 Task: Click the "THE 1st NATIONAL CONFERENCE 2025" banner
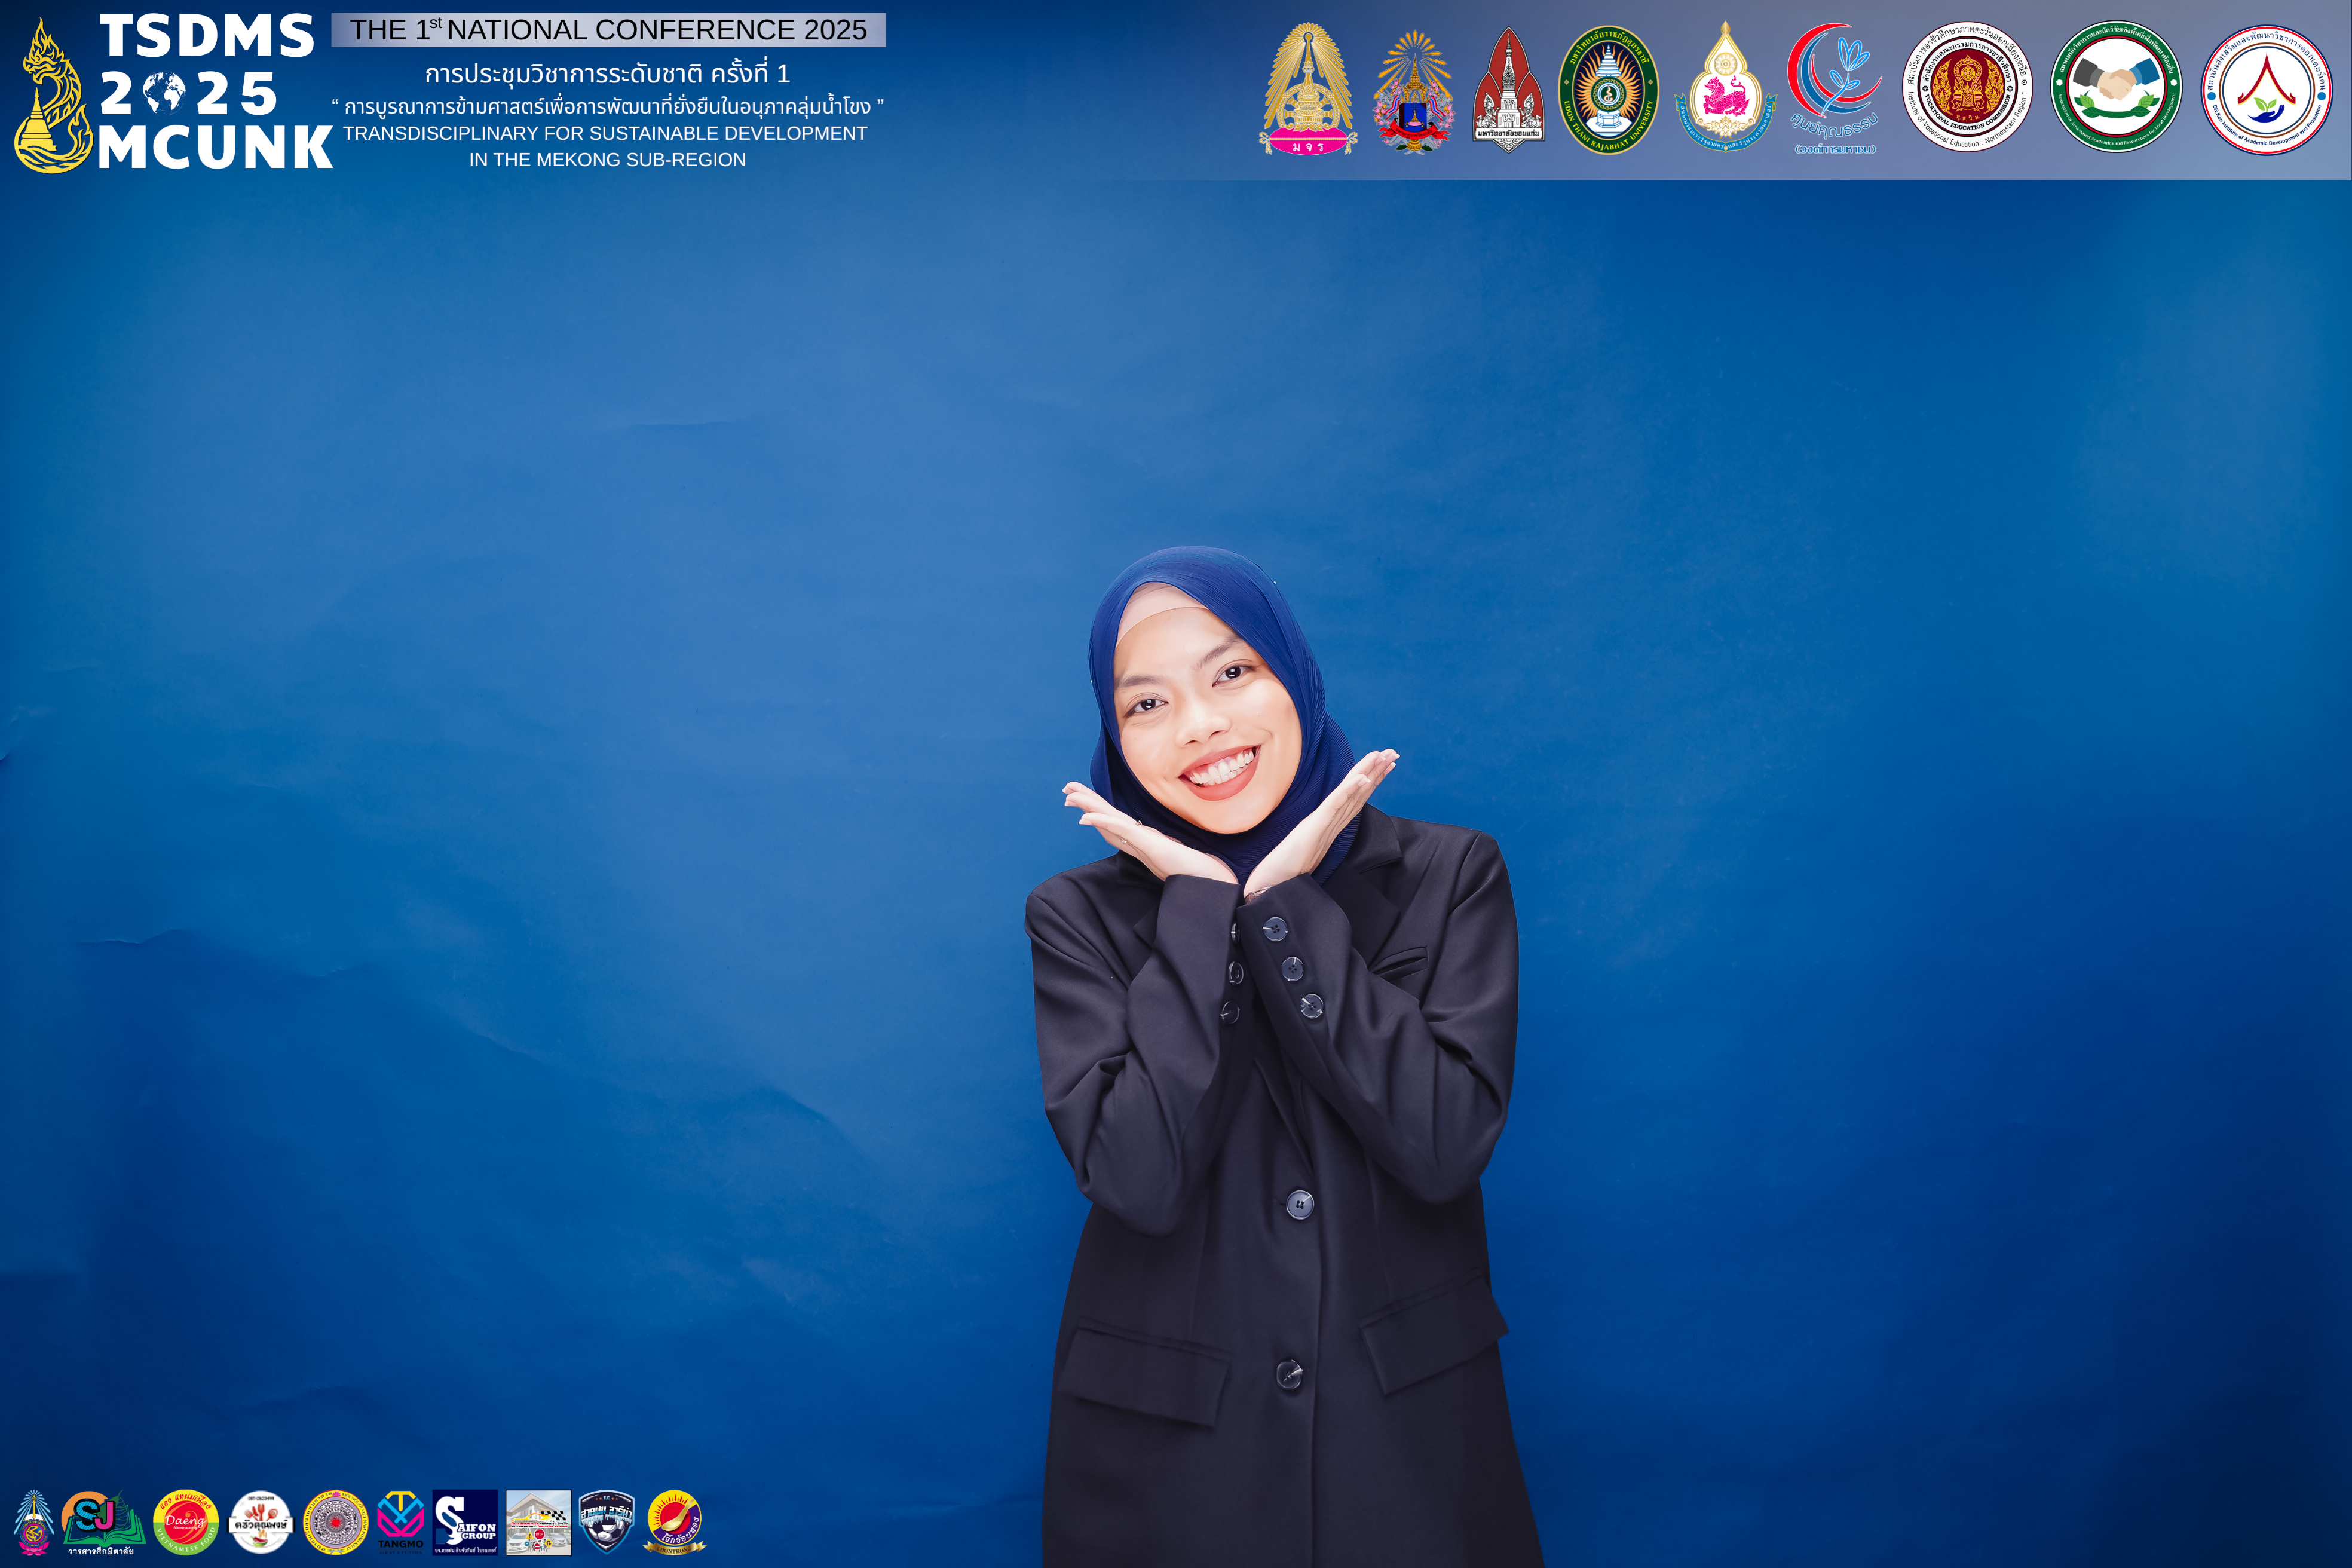[x=608, y=30]
